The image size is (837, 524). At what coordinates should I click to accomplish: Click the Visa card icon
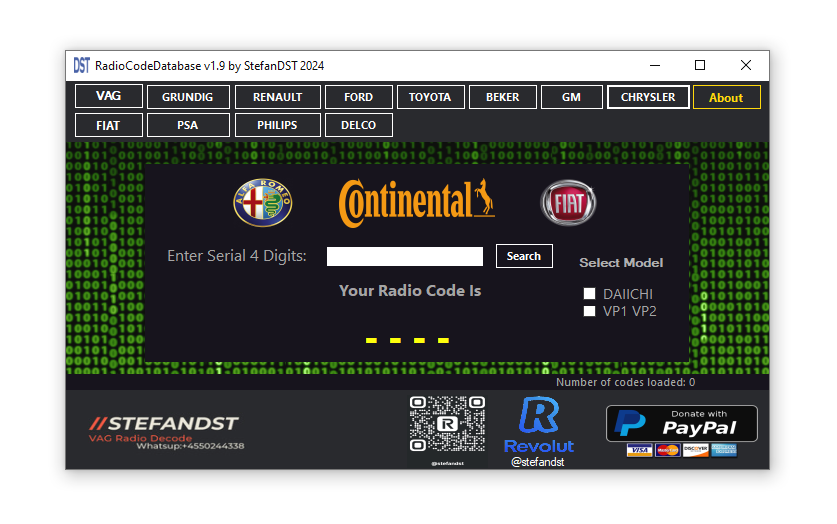coord(639,450)
